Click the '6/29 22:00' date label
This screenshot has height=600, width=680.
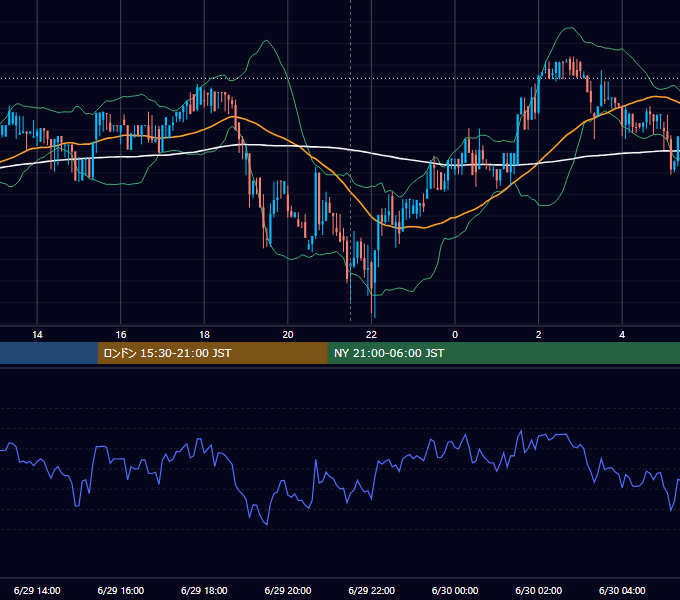[x=372, y=590]
